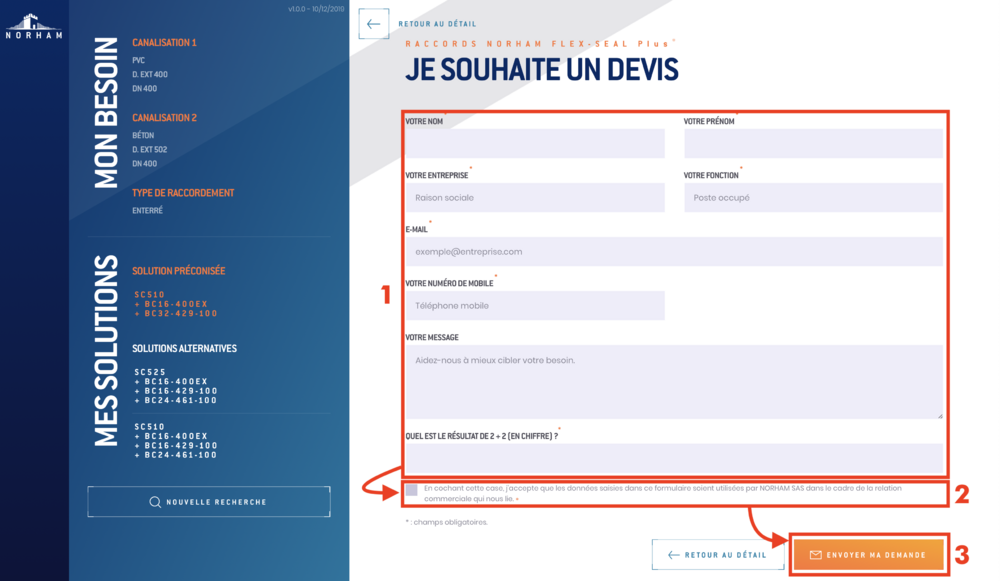
Task: Click the magnifier icon in Nouvelle Recherche
Action: coord(155,502)
